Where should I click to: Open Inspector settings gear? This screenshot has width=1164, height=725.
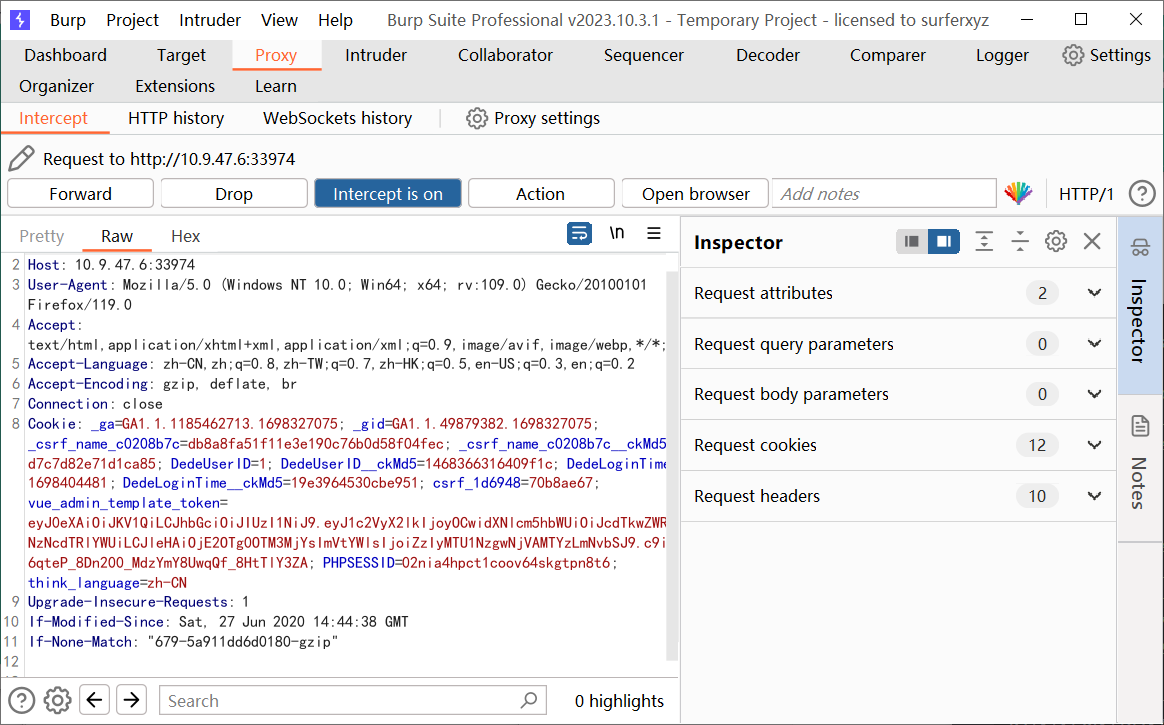[1056, 241]
